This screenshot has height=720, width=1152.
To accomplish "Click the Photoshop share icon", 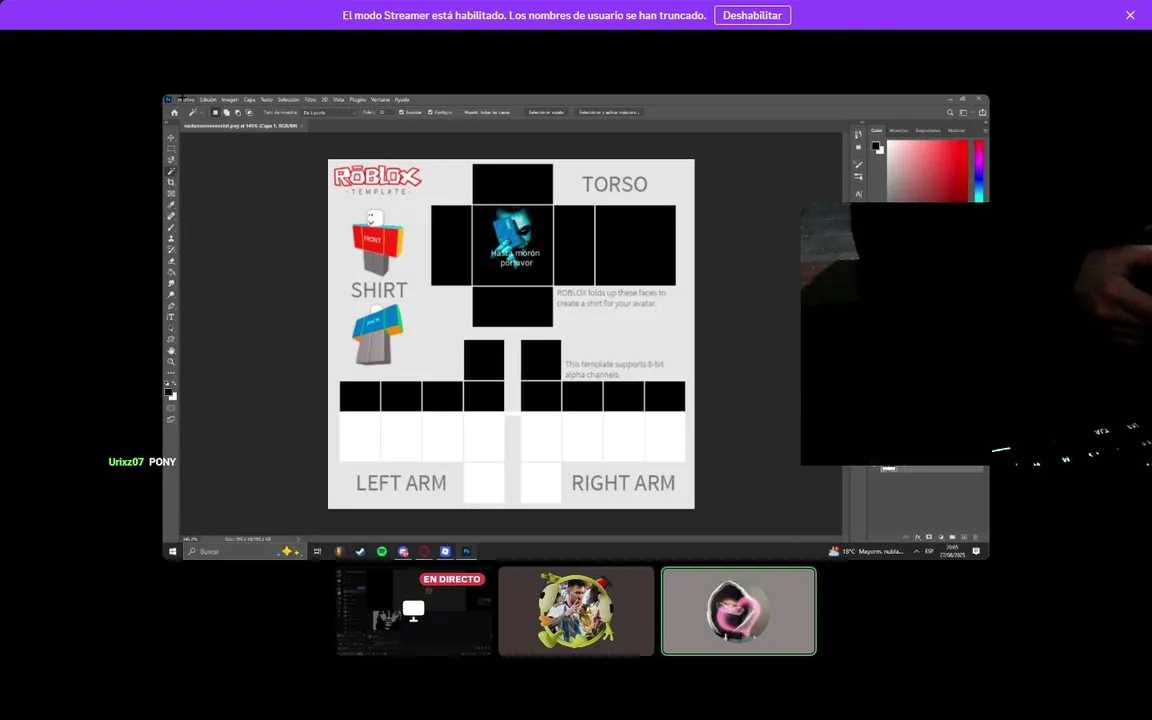I will pyautogui.click(x=982, y=112).
